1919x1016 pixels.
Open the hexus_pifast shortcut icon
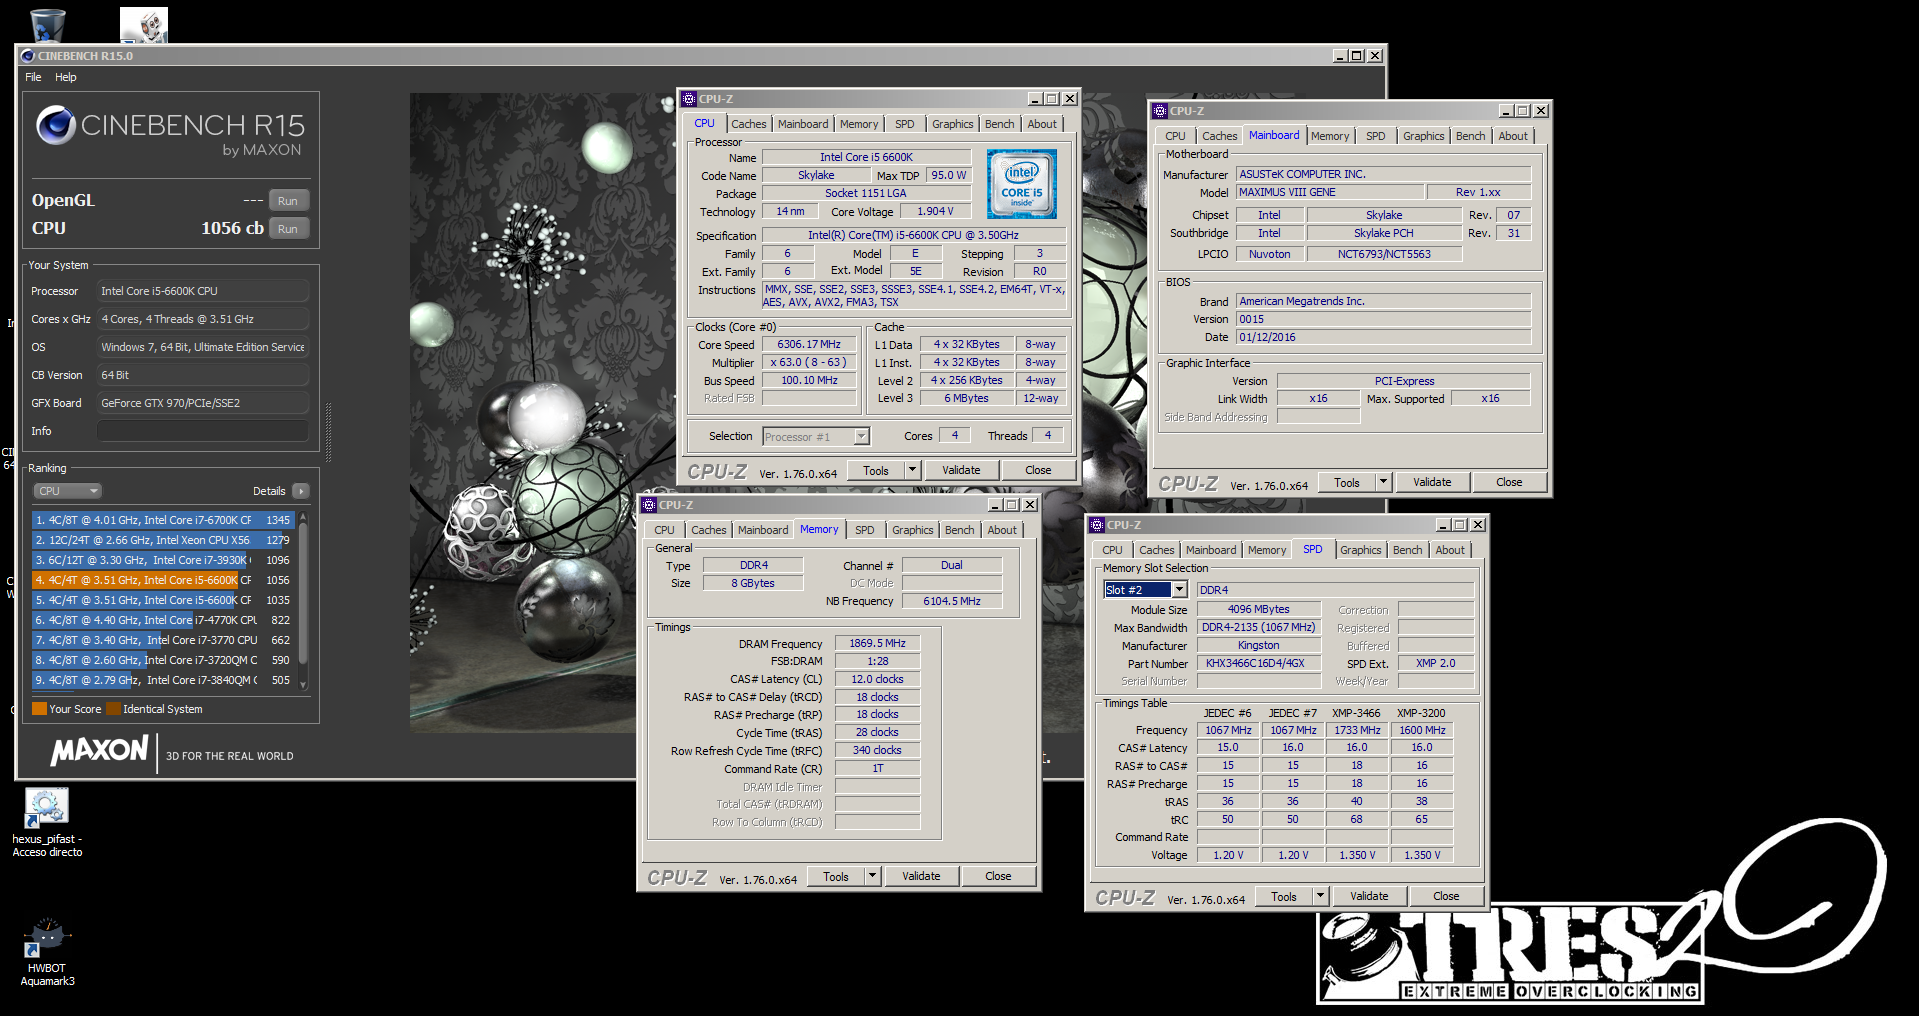point(46,808)
